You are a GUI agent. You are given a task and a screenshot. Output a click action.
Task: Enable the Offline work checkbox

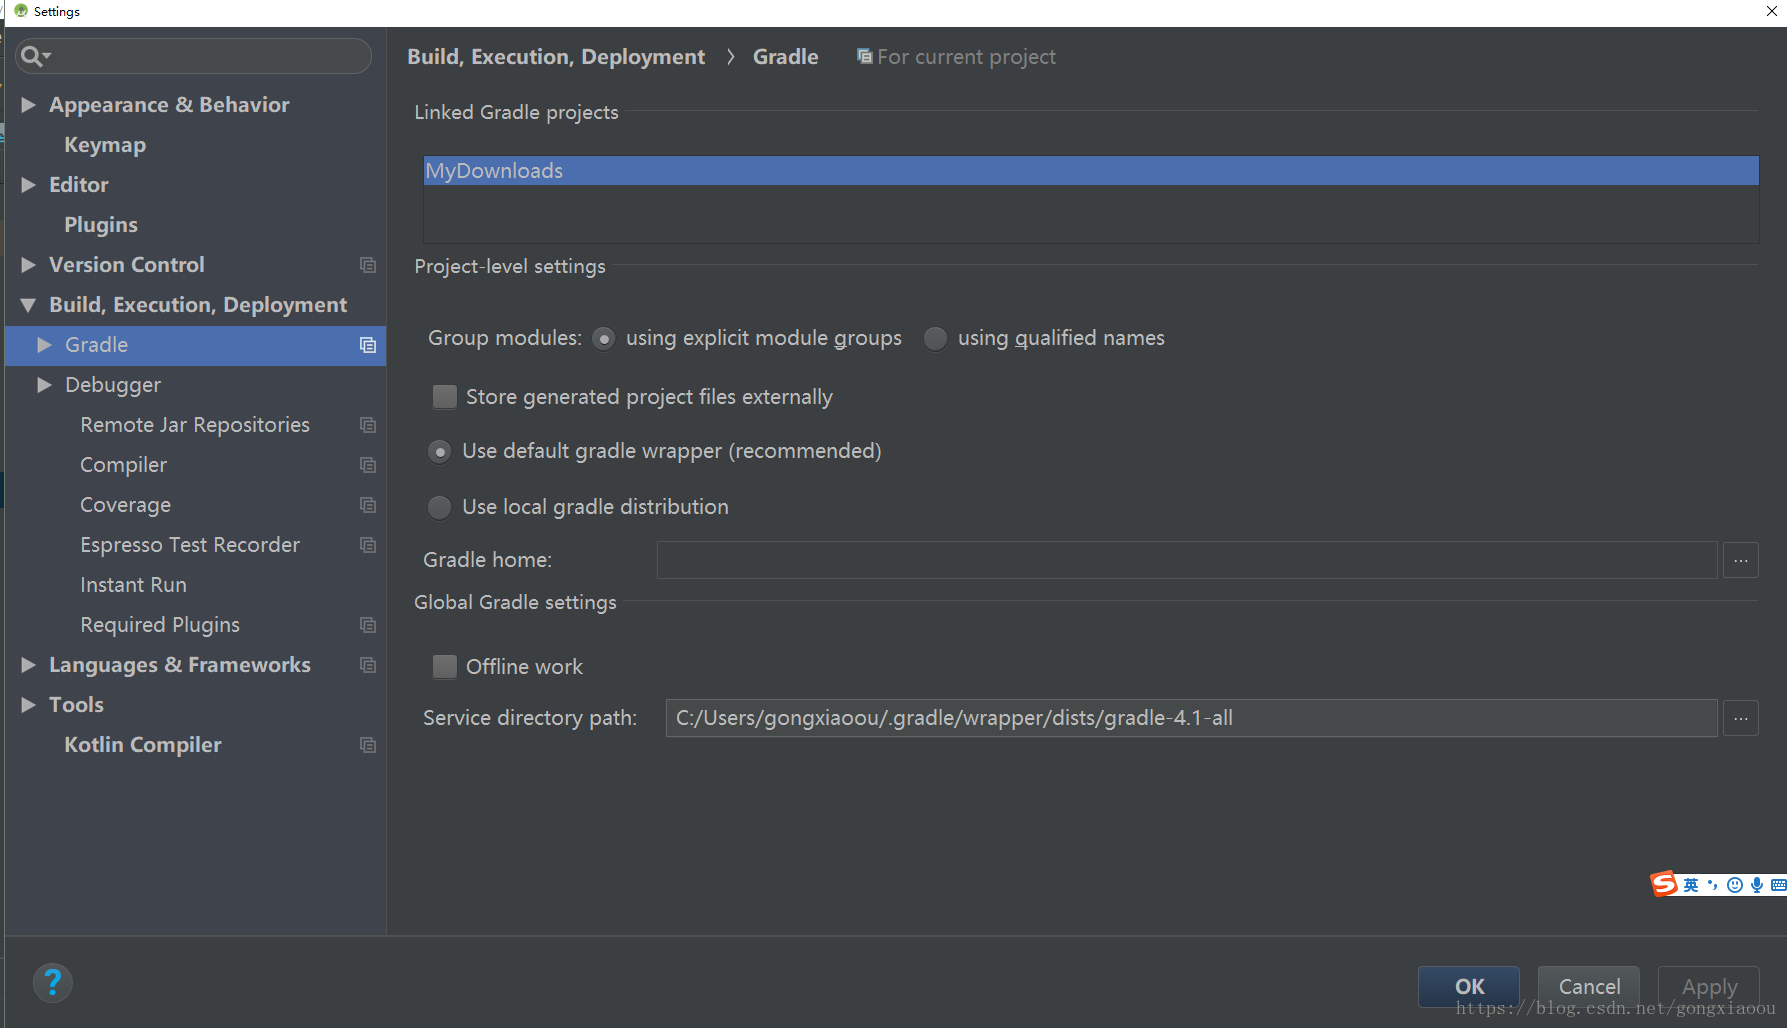click(x=445, y=667)
